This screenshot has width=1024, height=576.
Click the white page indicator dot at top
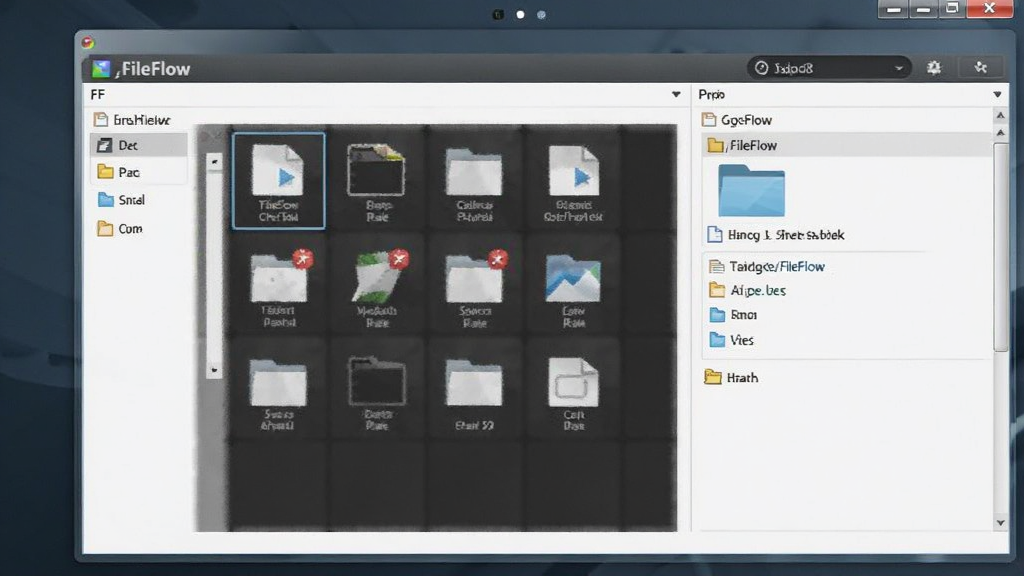coord(520,14)
